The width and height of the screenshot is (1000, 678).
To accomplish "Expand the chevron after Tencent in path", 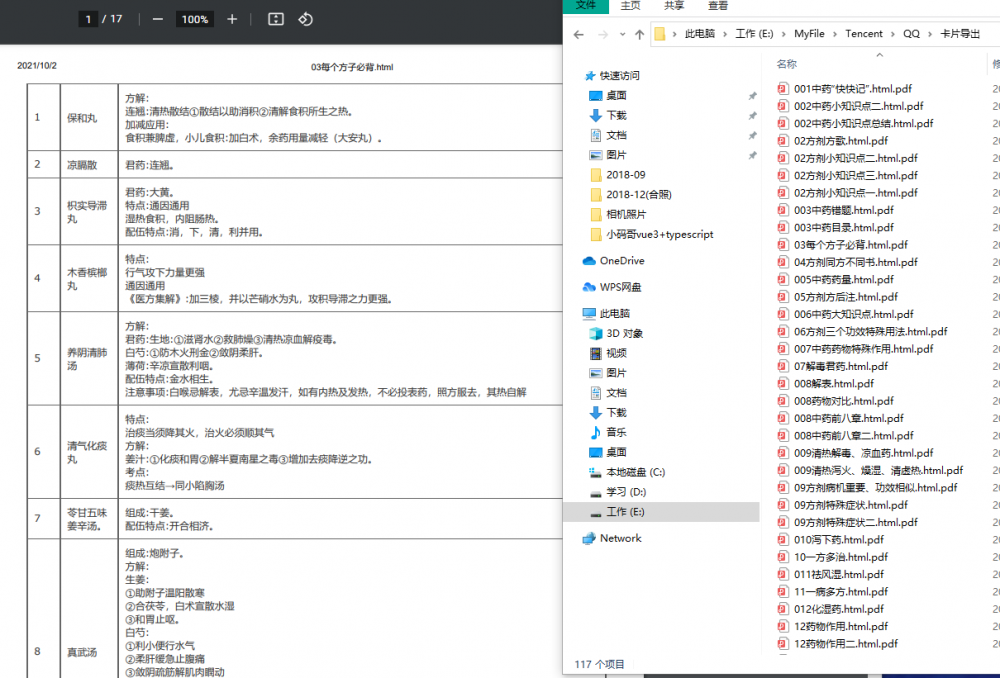I will coord(893,34).
